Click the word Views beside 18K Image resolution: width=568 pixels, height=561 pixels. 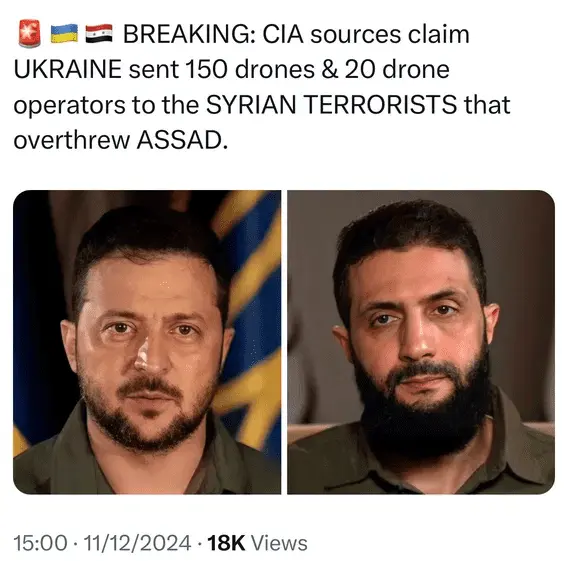pyautogui.click(x=279, y=543)
